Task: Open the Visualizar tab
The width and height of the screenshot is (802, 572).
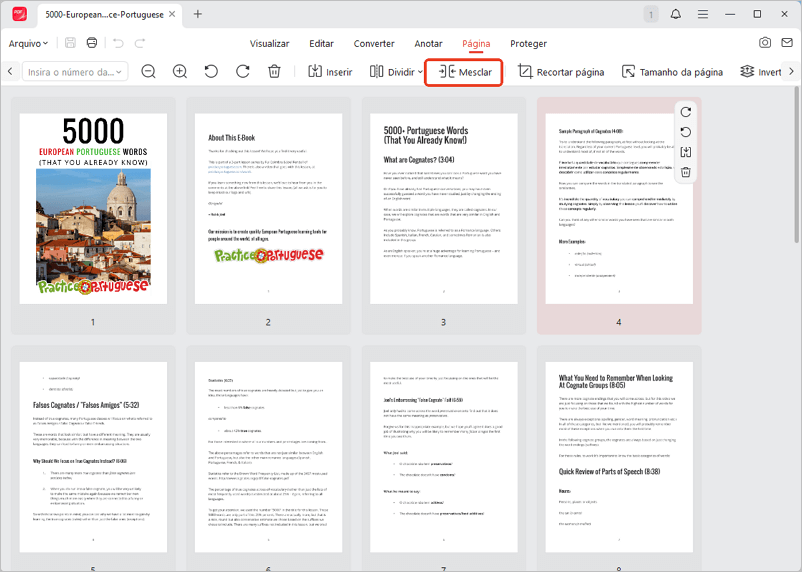Action: (270, 43)
